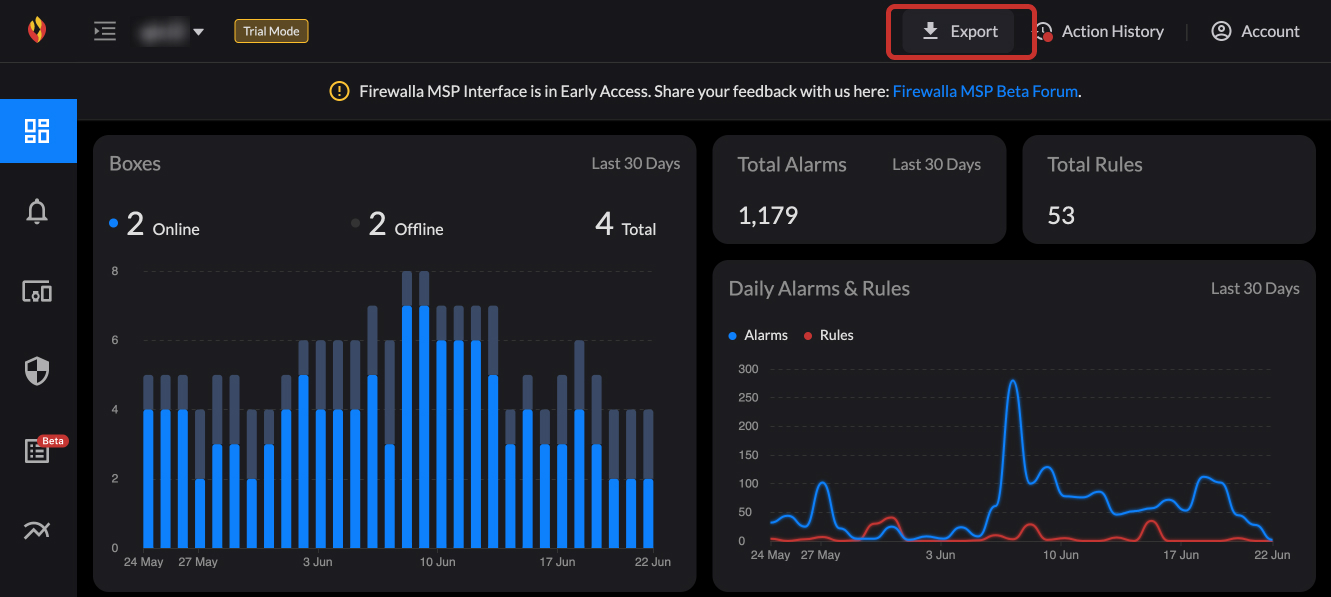Open the Beta list icon in the sidebar
This screenshot has height=597, width=1331.
click(x=37, y=451)
